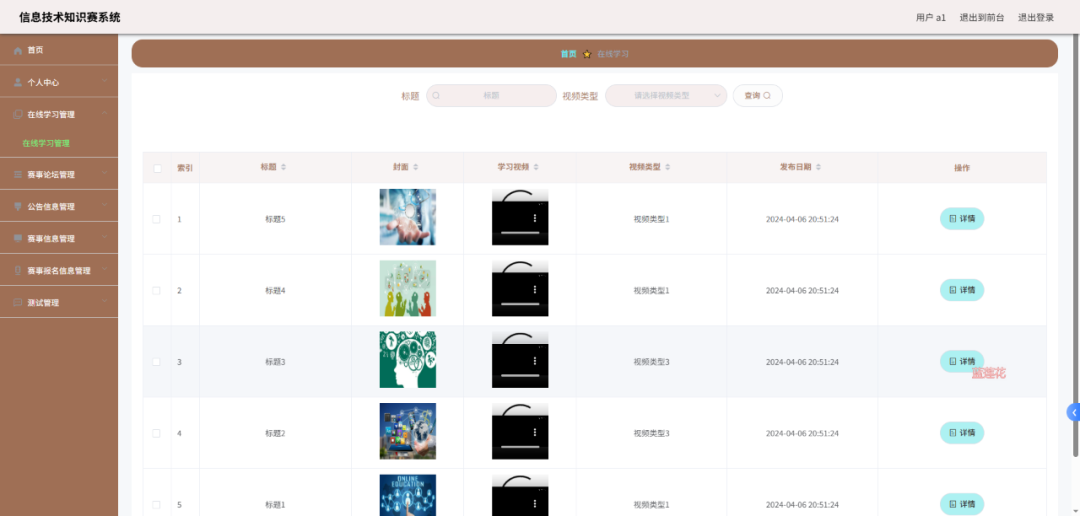View 详情 for row 标题1
The height and width of the screenshot is (516, 1080).
tap(962, 504)
